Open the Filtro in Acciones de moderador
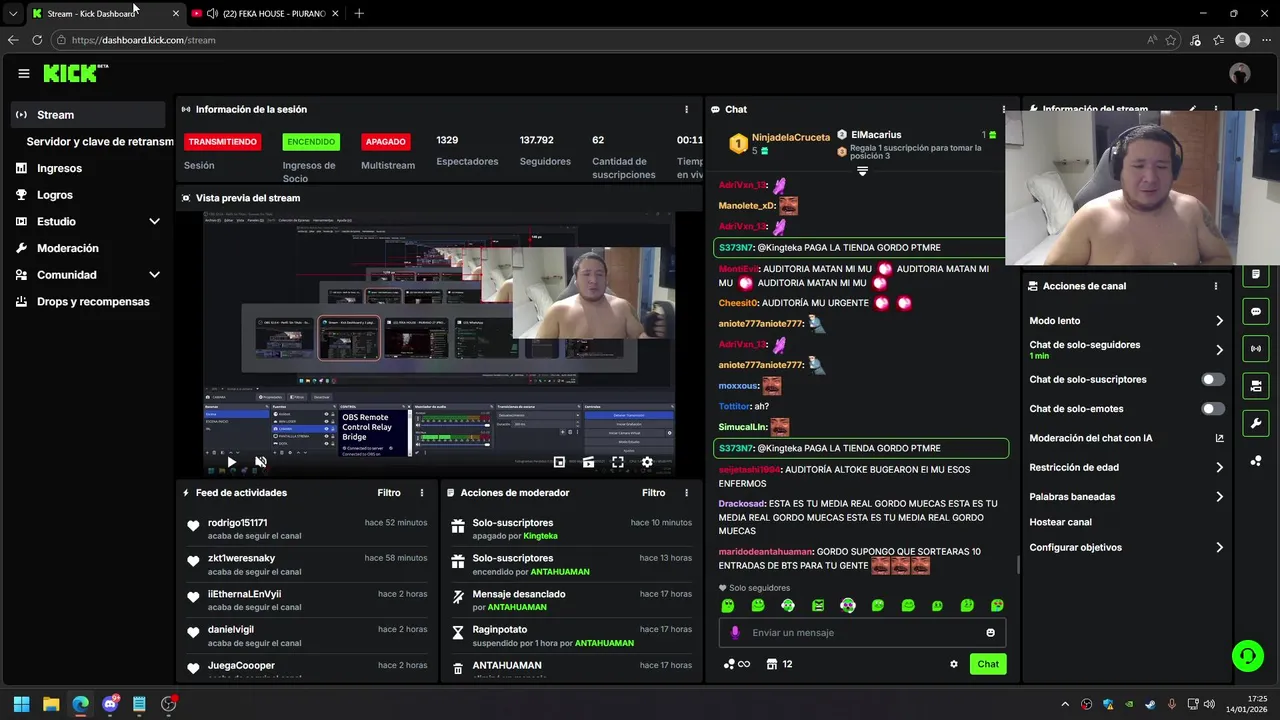 coord(653,493)
